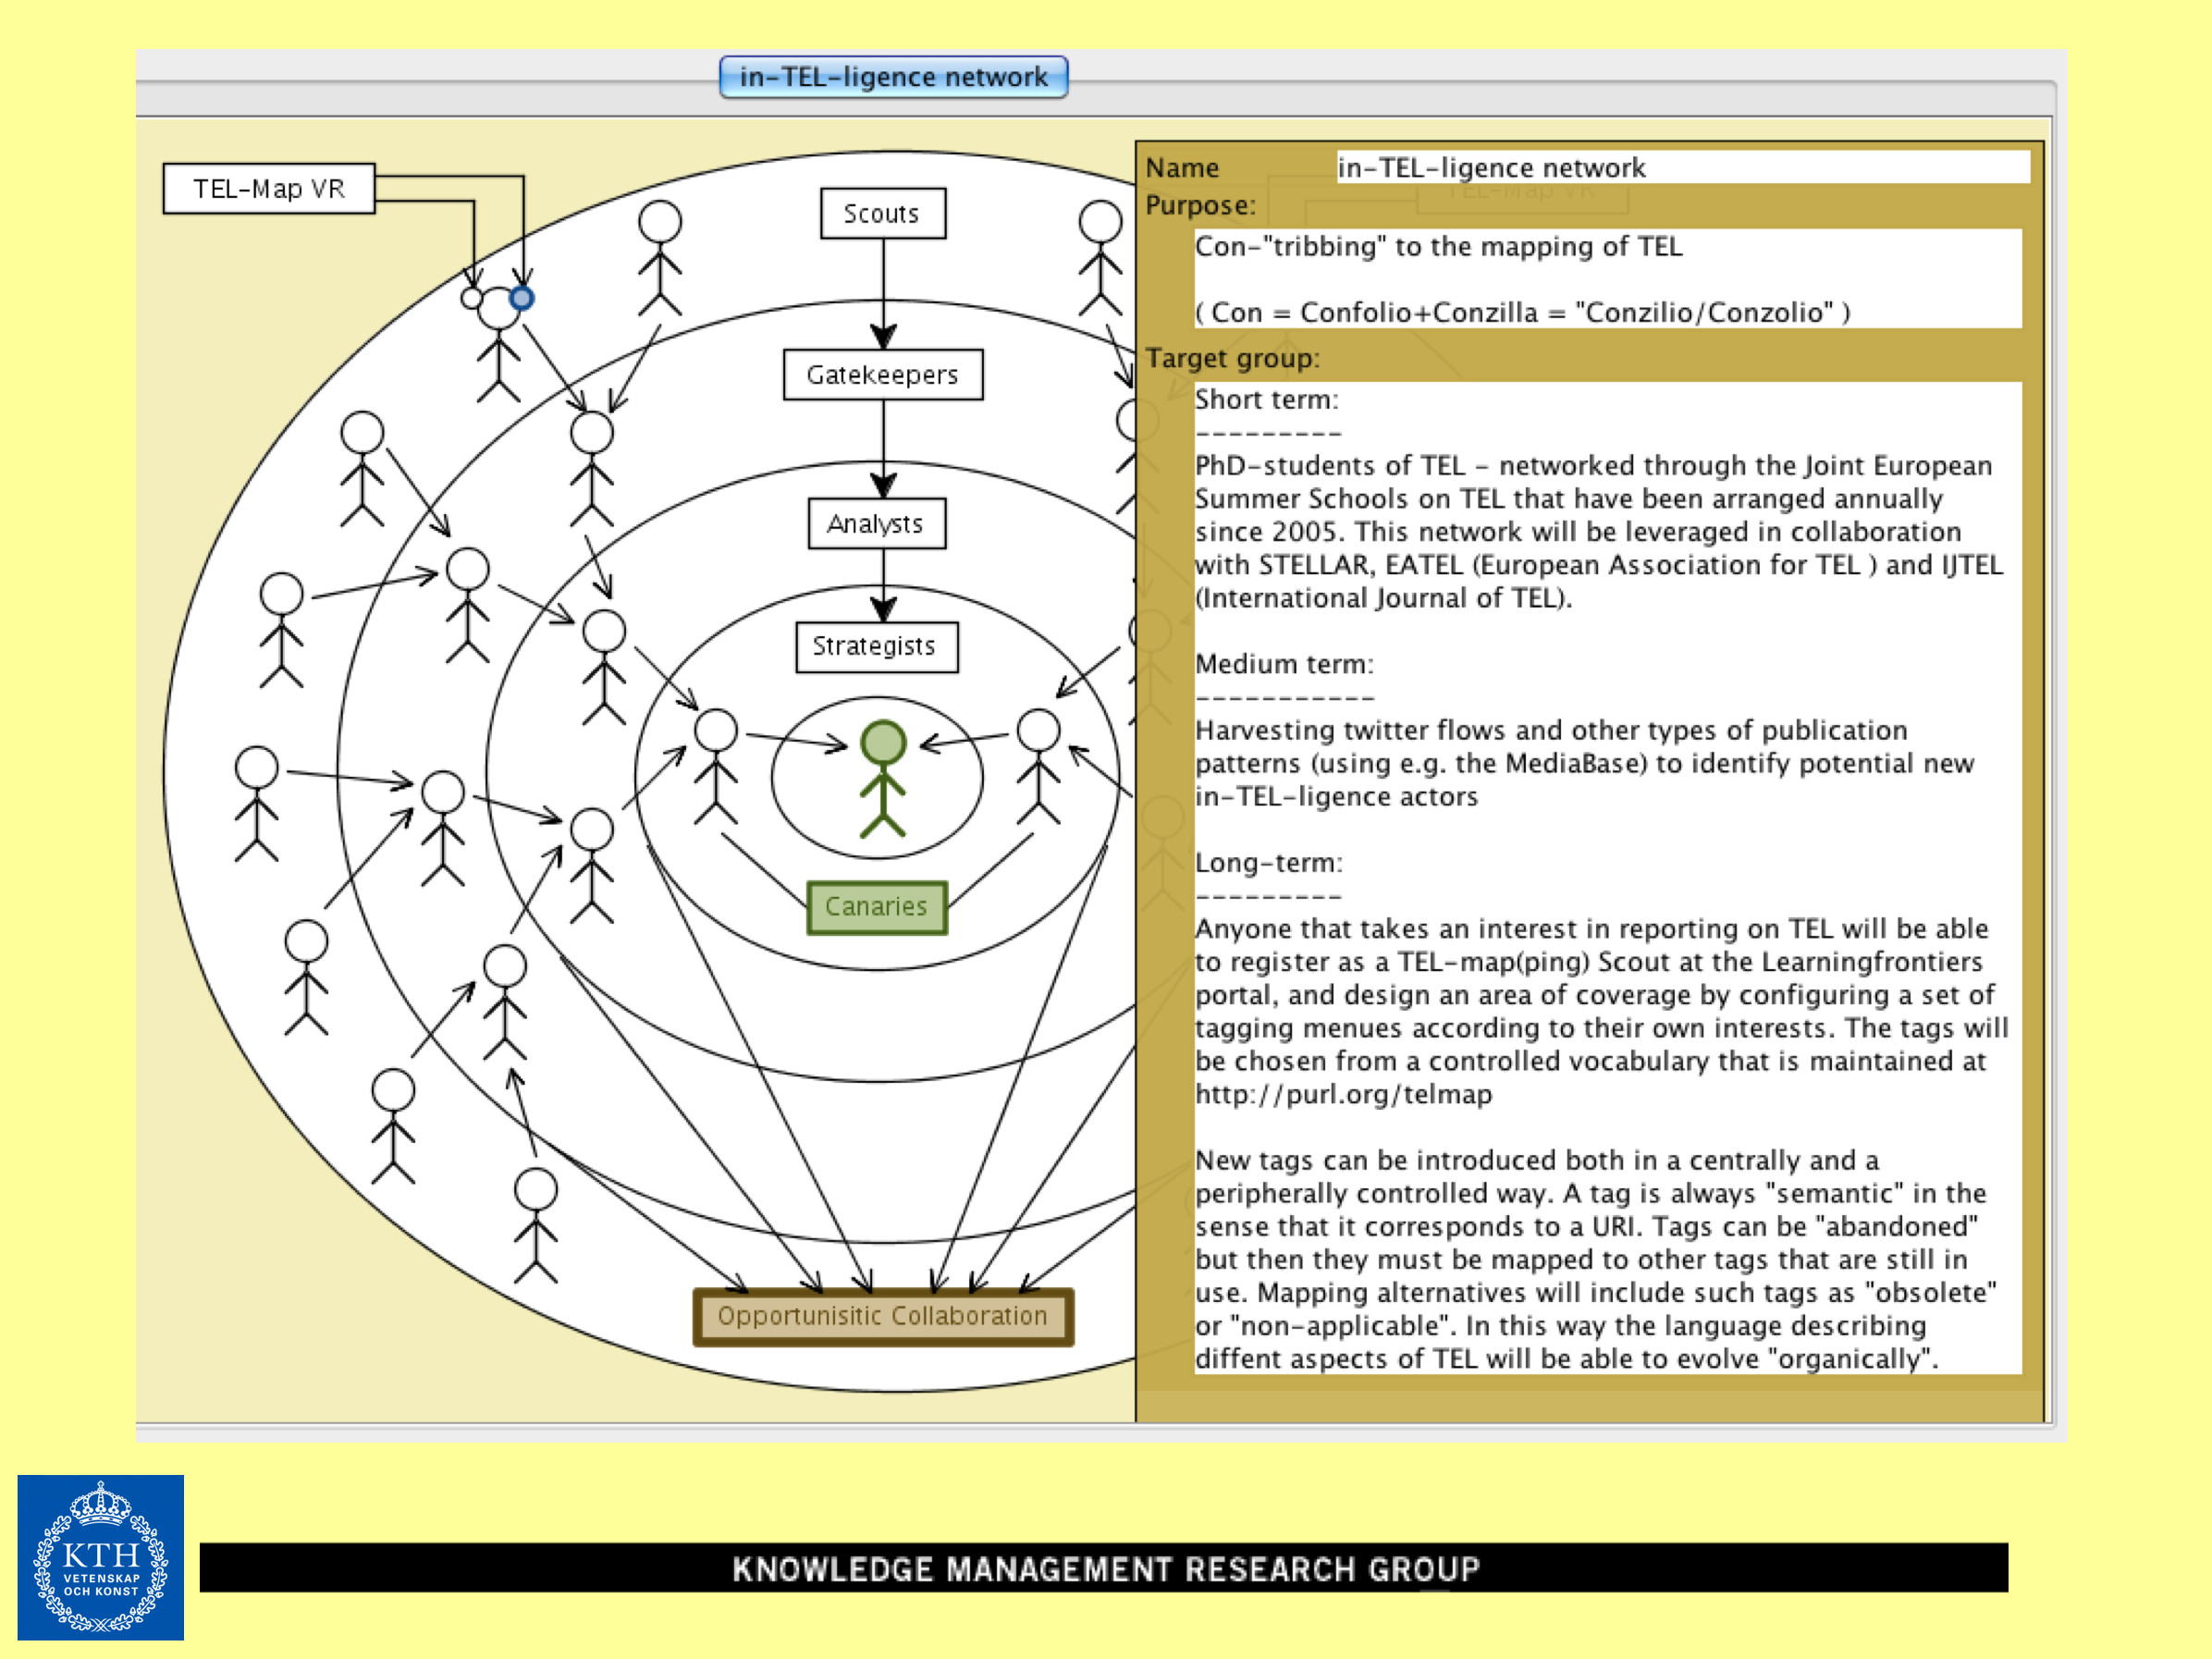
Task: Click Knowledge Management Research Group banner
Action: pos(1103,1567)
